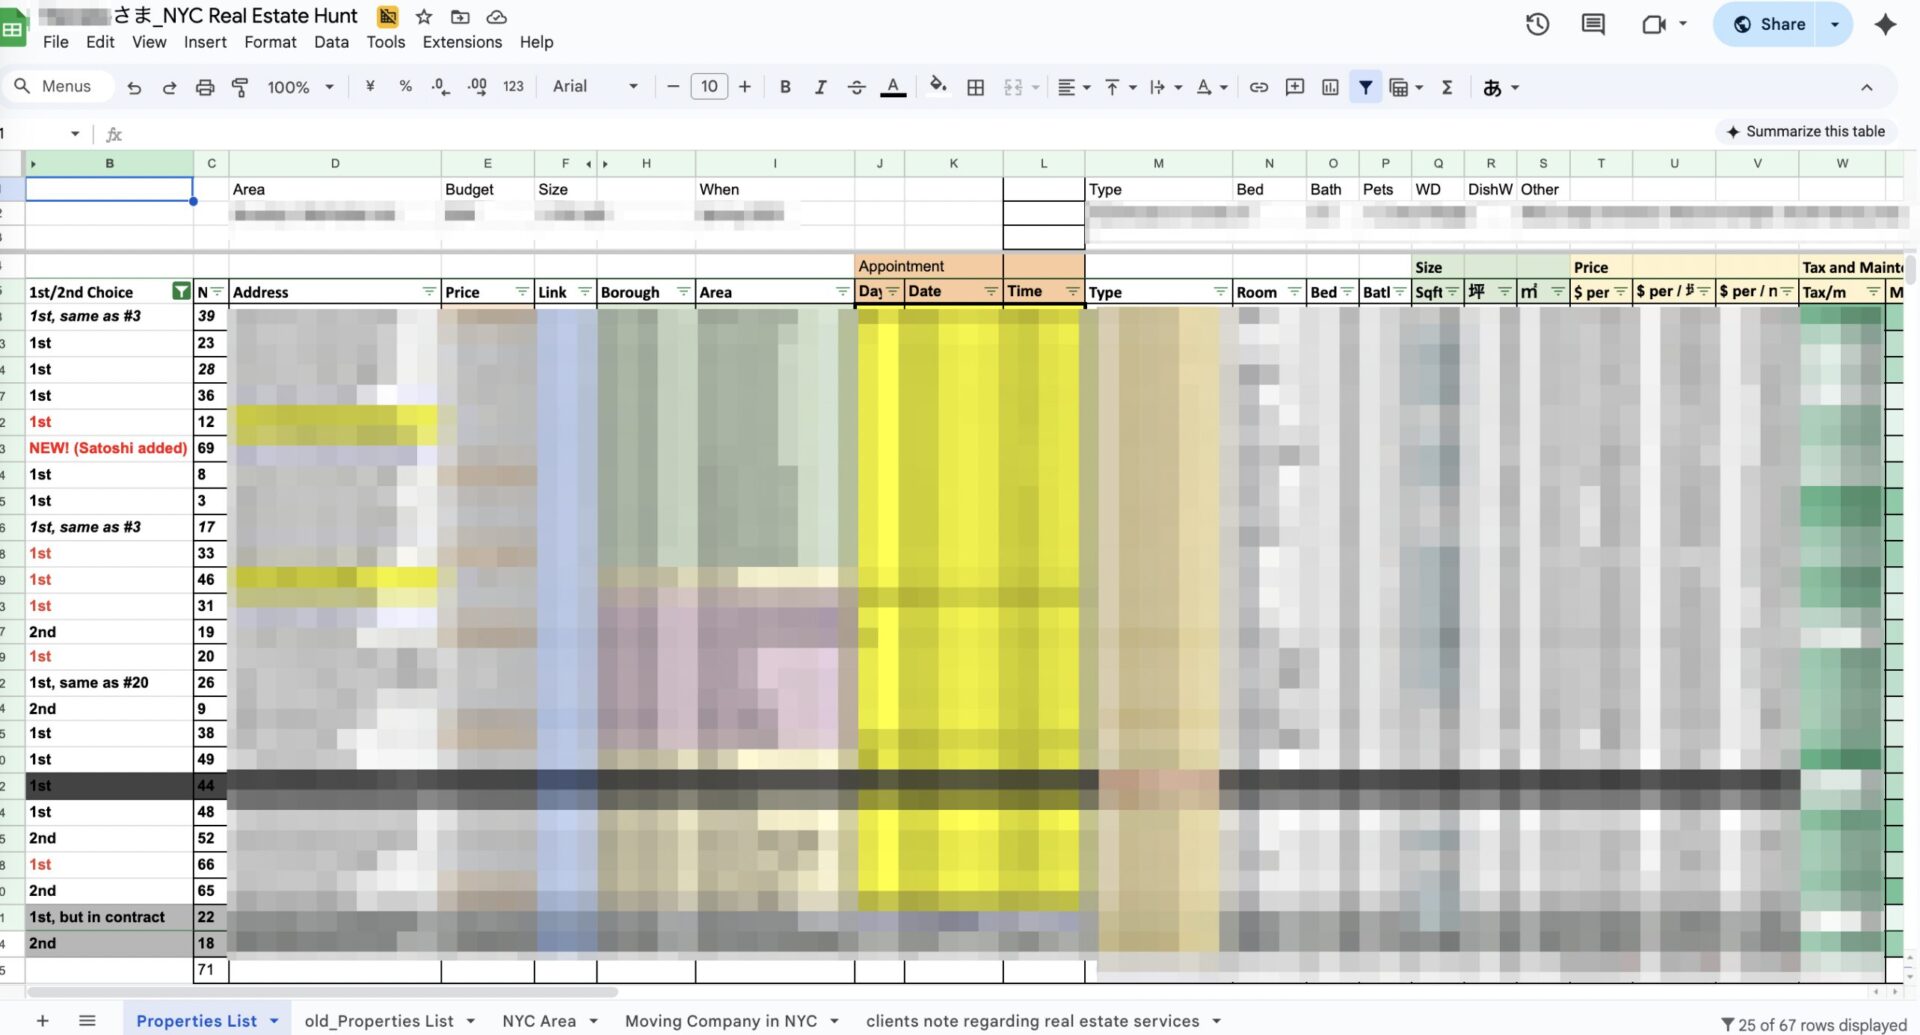1920x1035 pixels.
Task: Open the Arial font dropdown
Action: tap(595, 87)
